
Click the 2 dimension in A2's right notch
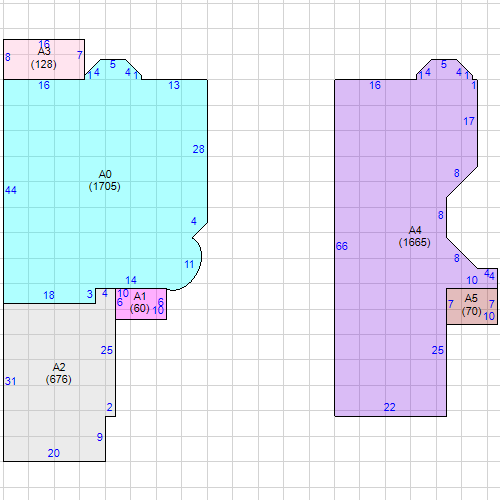point(109,407)
